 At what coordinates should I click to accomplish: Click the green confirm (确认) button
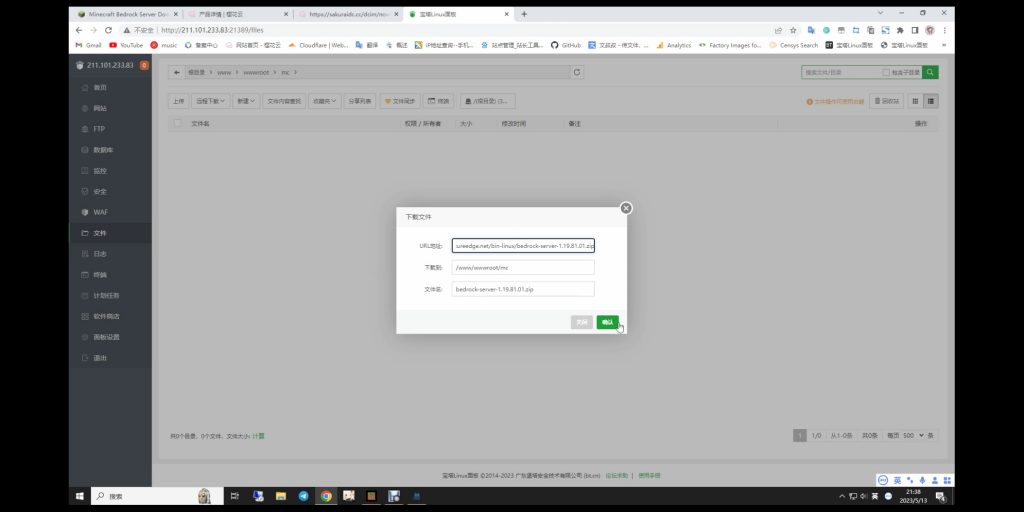point(607,322)
